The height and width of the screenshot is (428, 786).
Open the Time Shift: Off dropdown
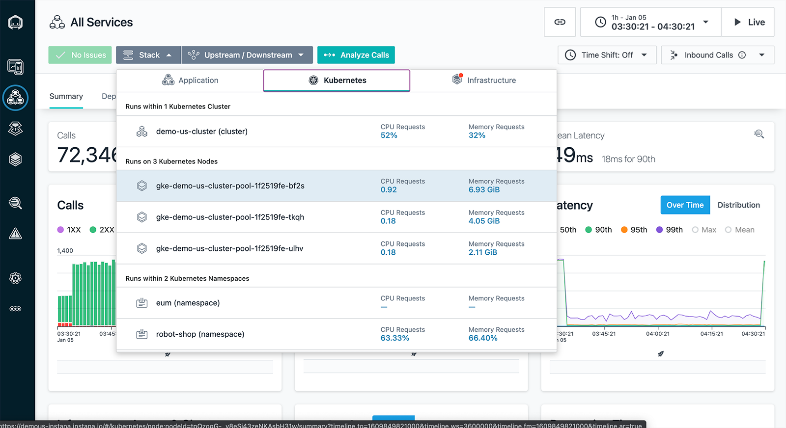(607, 55)
